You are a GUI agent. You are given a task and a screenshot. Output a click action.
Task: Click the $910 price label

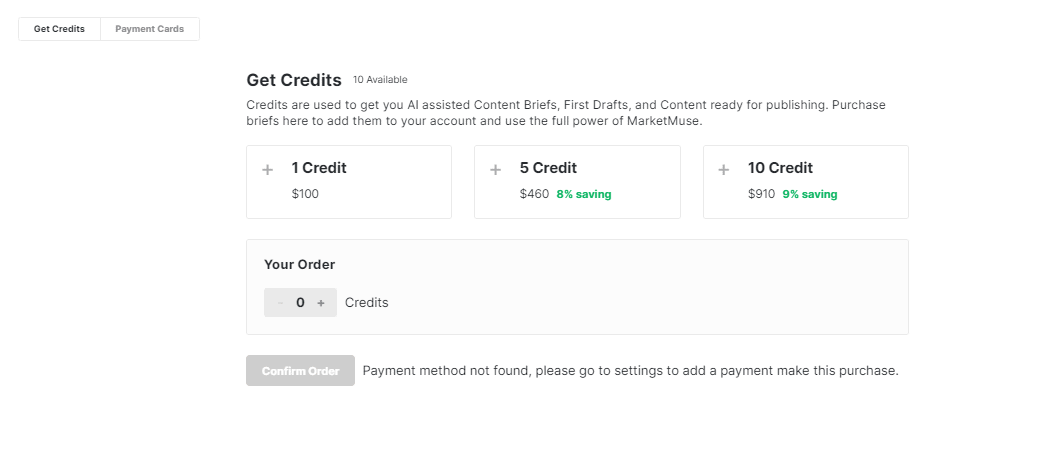[x=761, y=194]
